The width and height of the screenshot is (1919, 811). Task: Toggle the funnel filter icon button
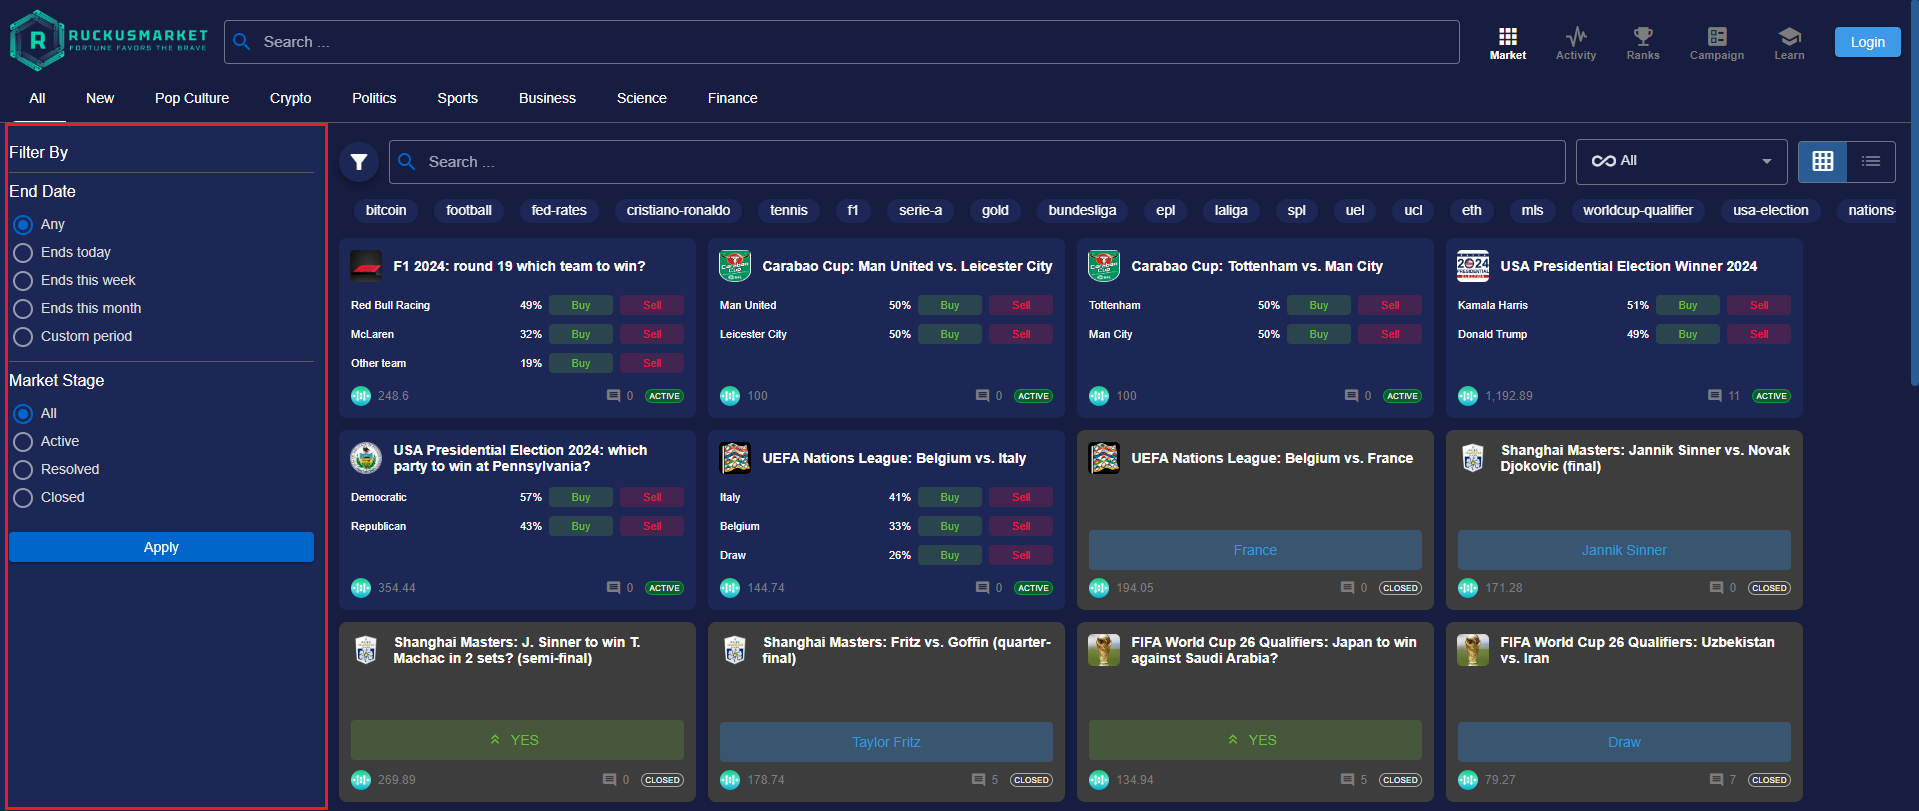pos(359,162)
